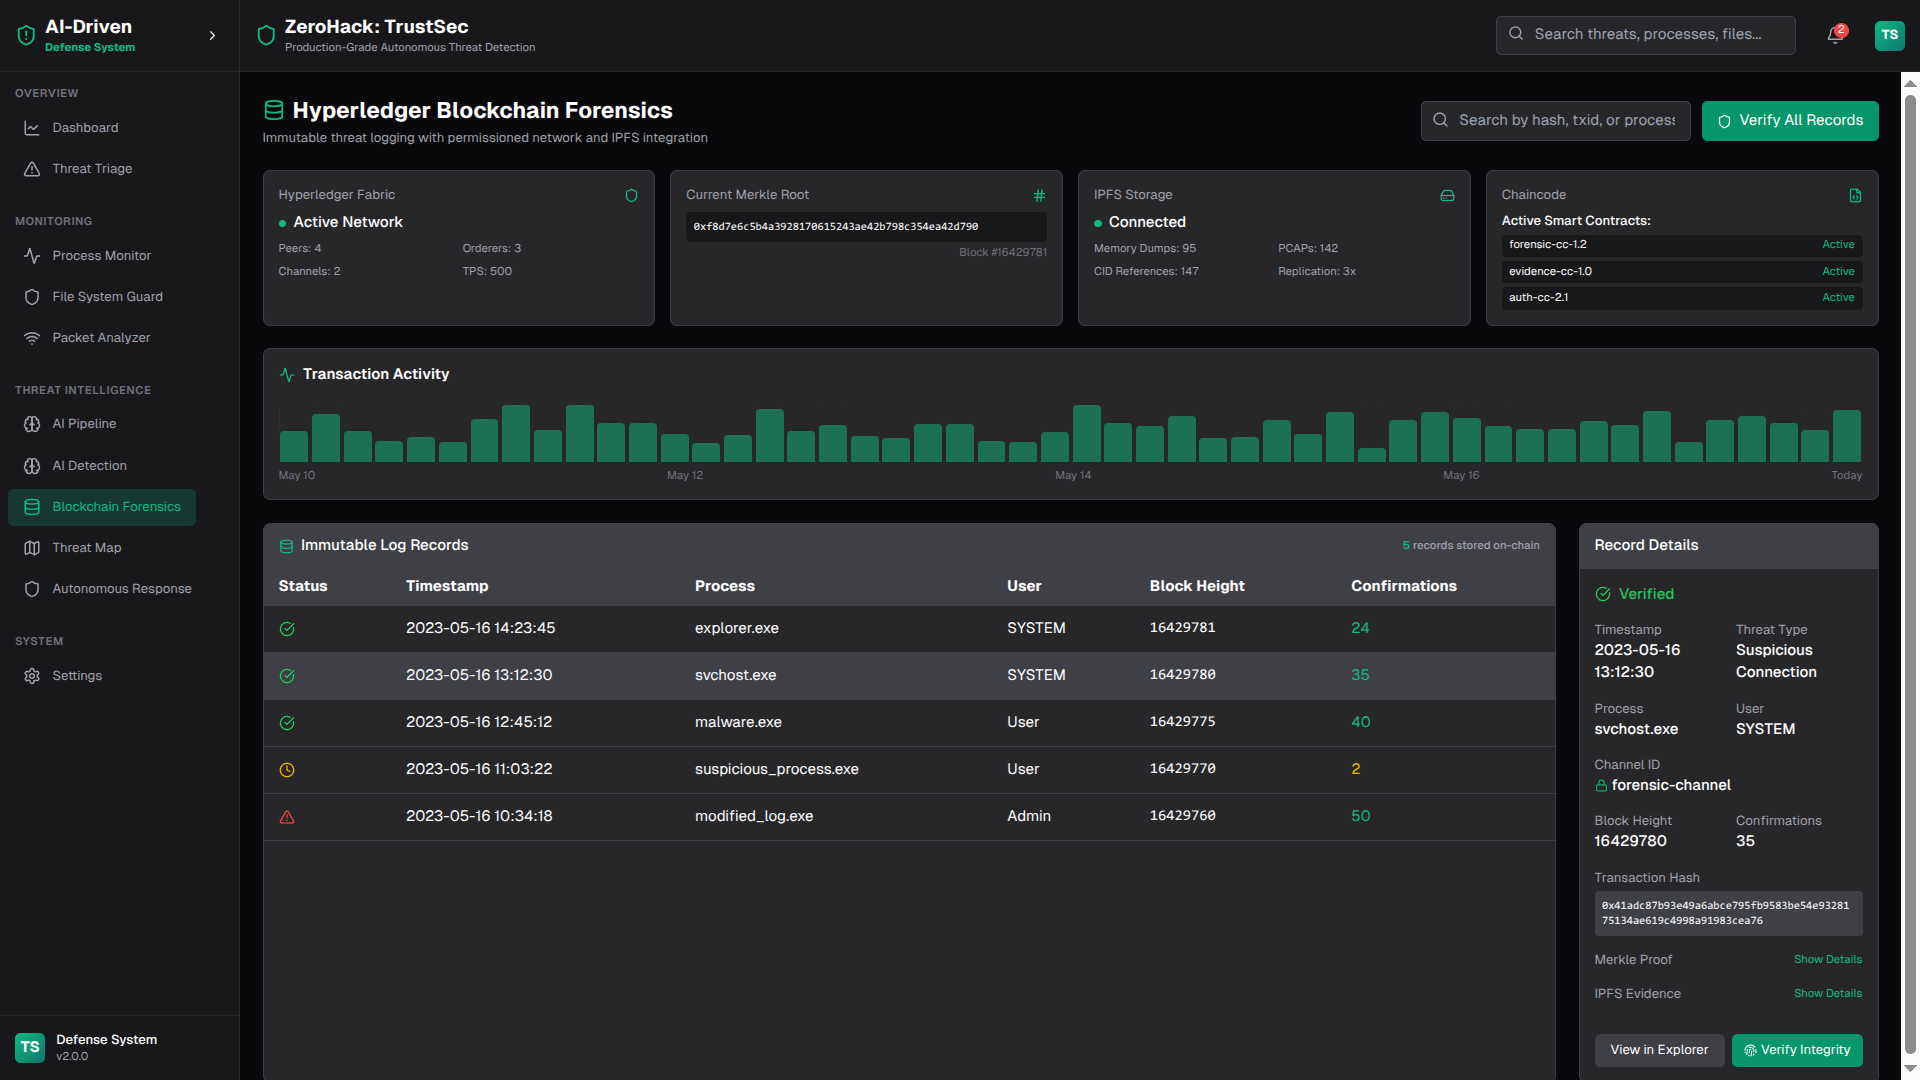Show Details for IPFS Evidence
This screenshot has height=1080, width=1920.
pyautogui.click(x=1827, y=994)
